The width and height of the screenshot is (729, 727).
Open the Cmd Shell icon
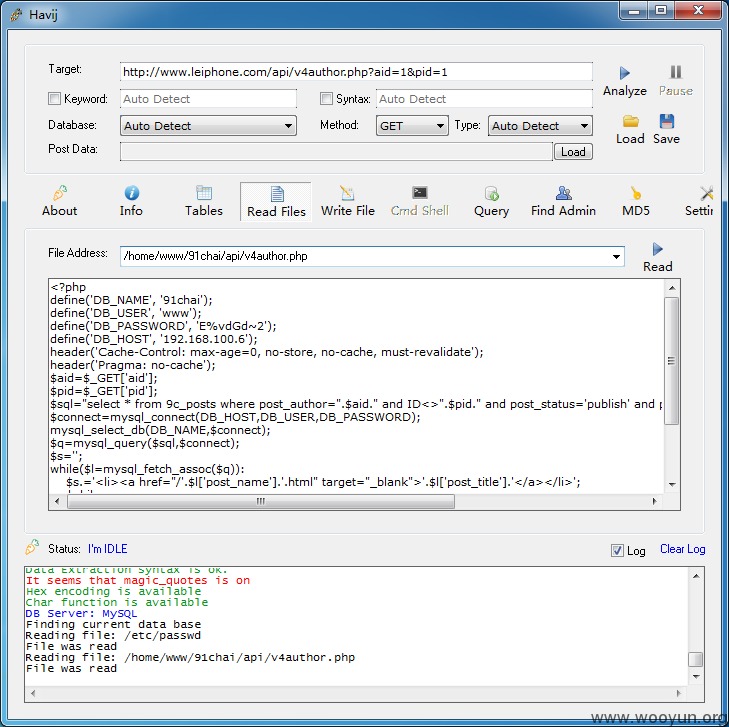(420, 192)
